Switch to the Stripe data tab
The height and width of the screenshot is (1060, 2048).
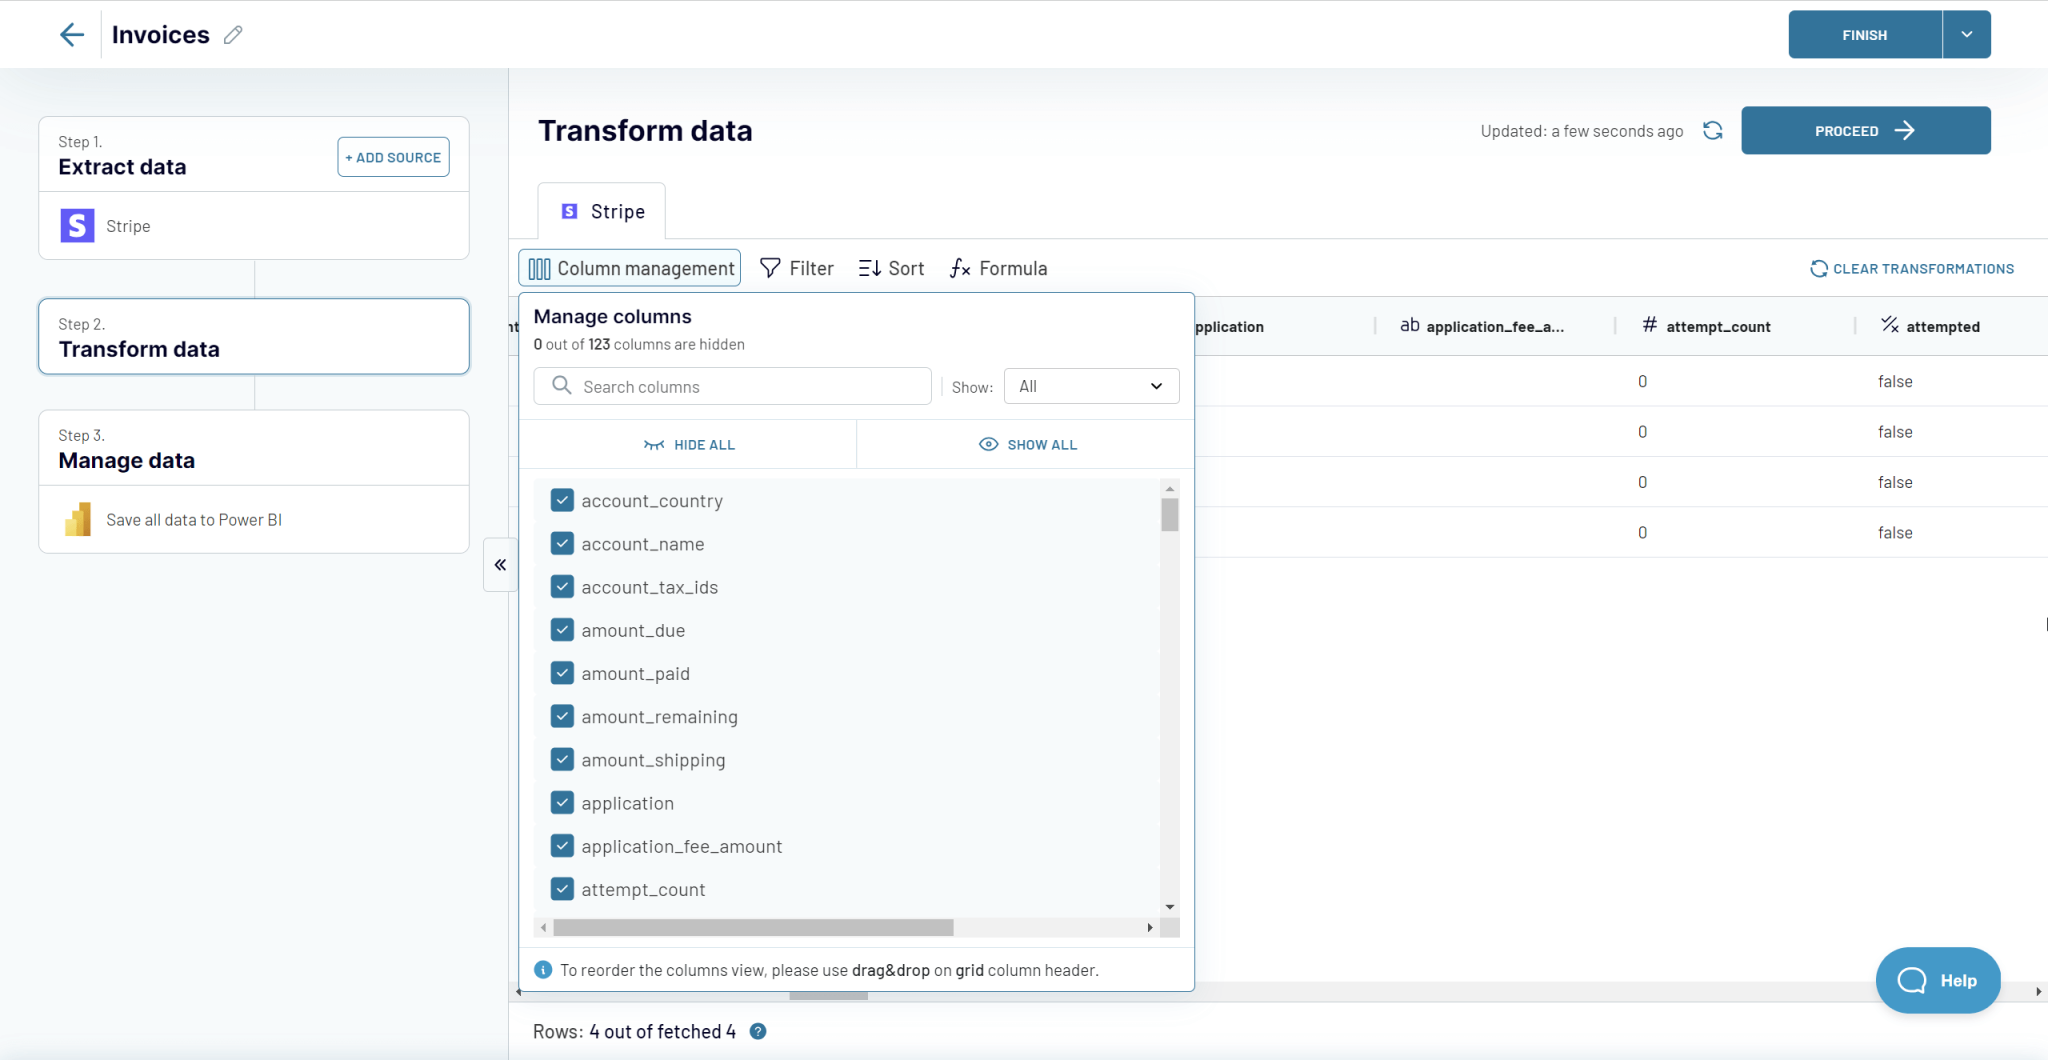pyautogui.click(x=600, y=211)
